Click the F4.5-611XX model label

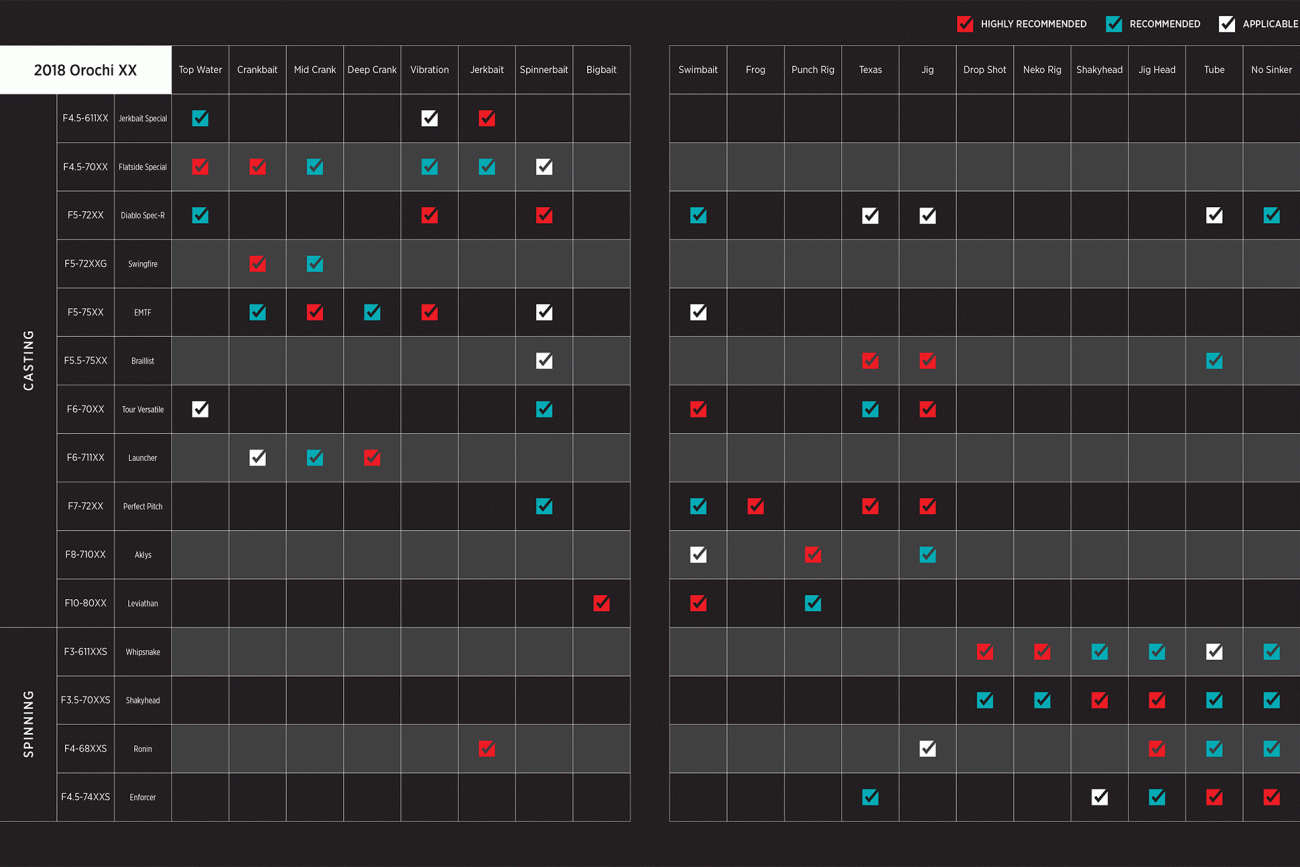point(86,118)
